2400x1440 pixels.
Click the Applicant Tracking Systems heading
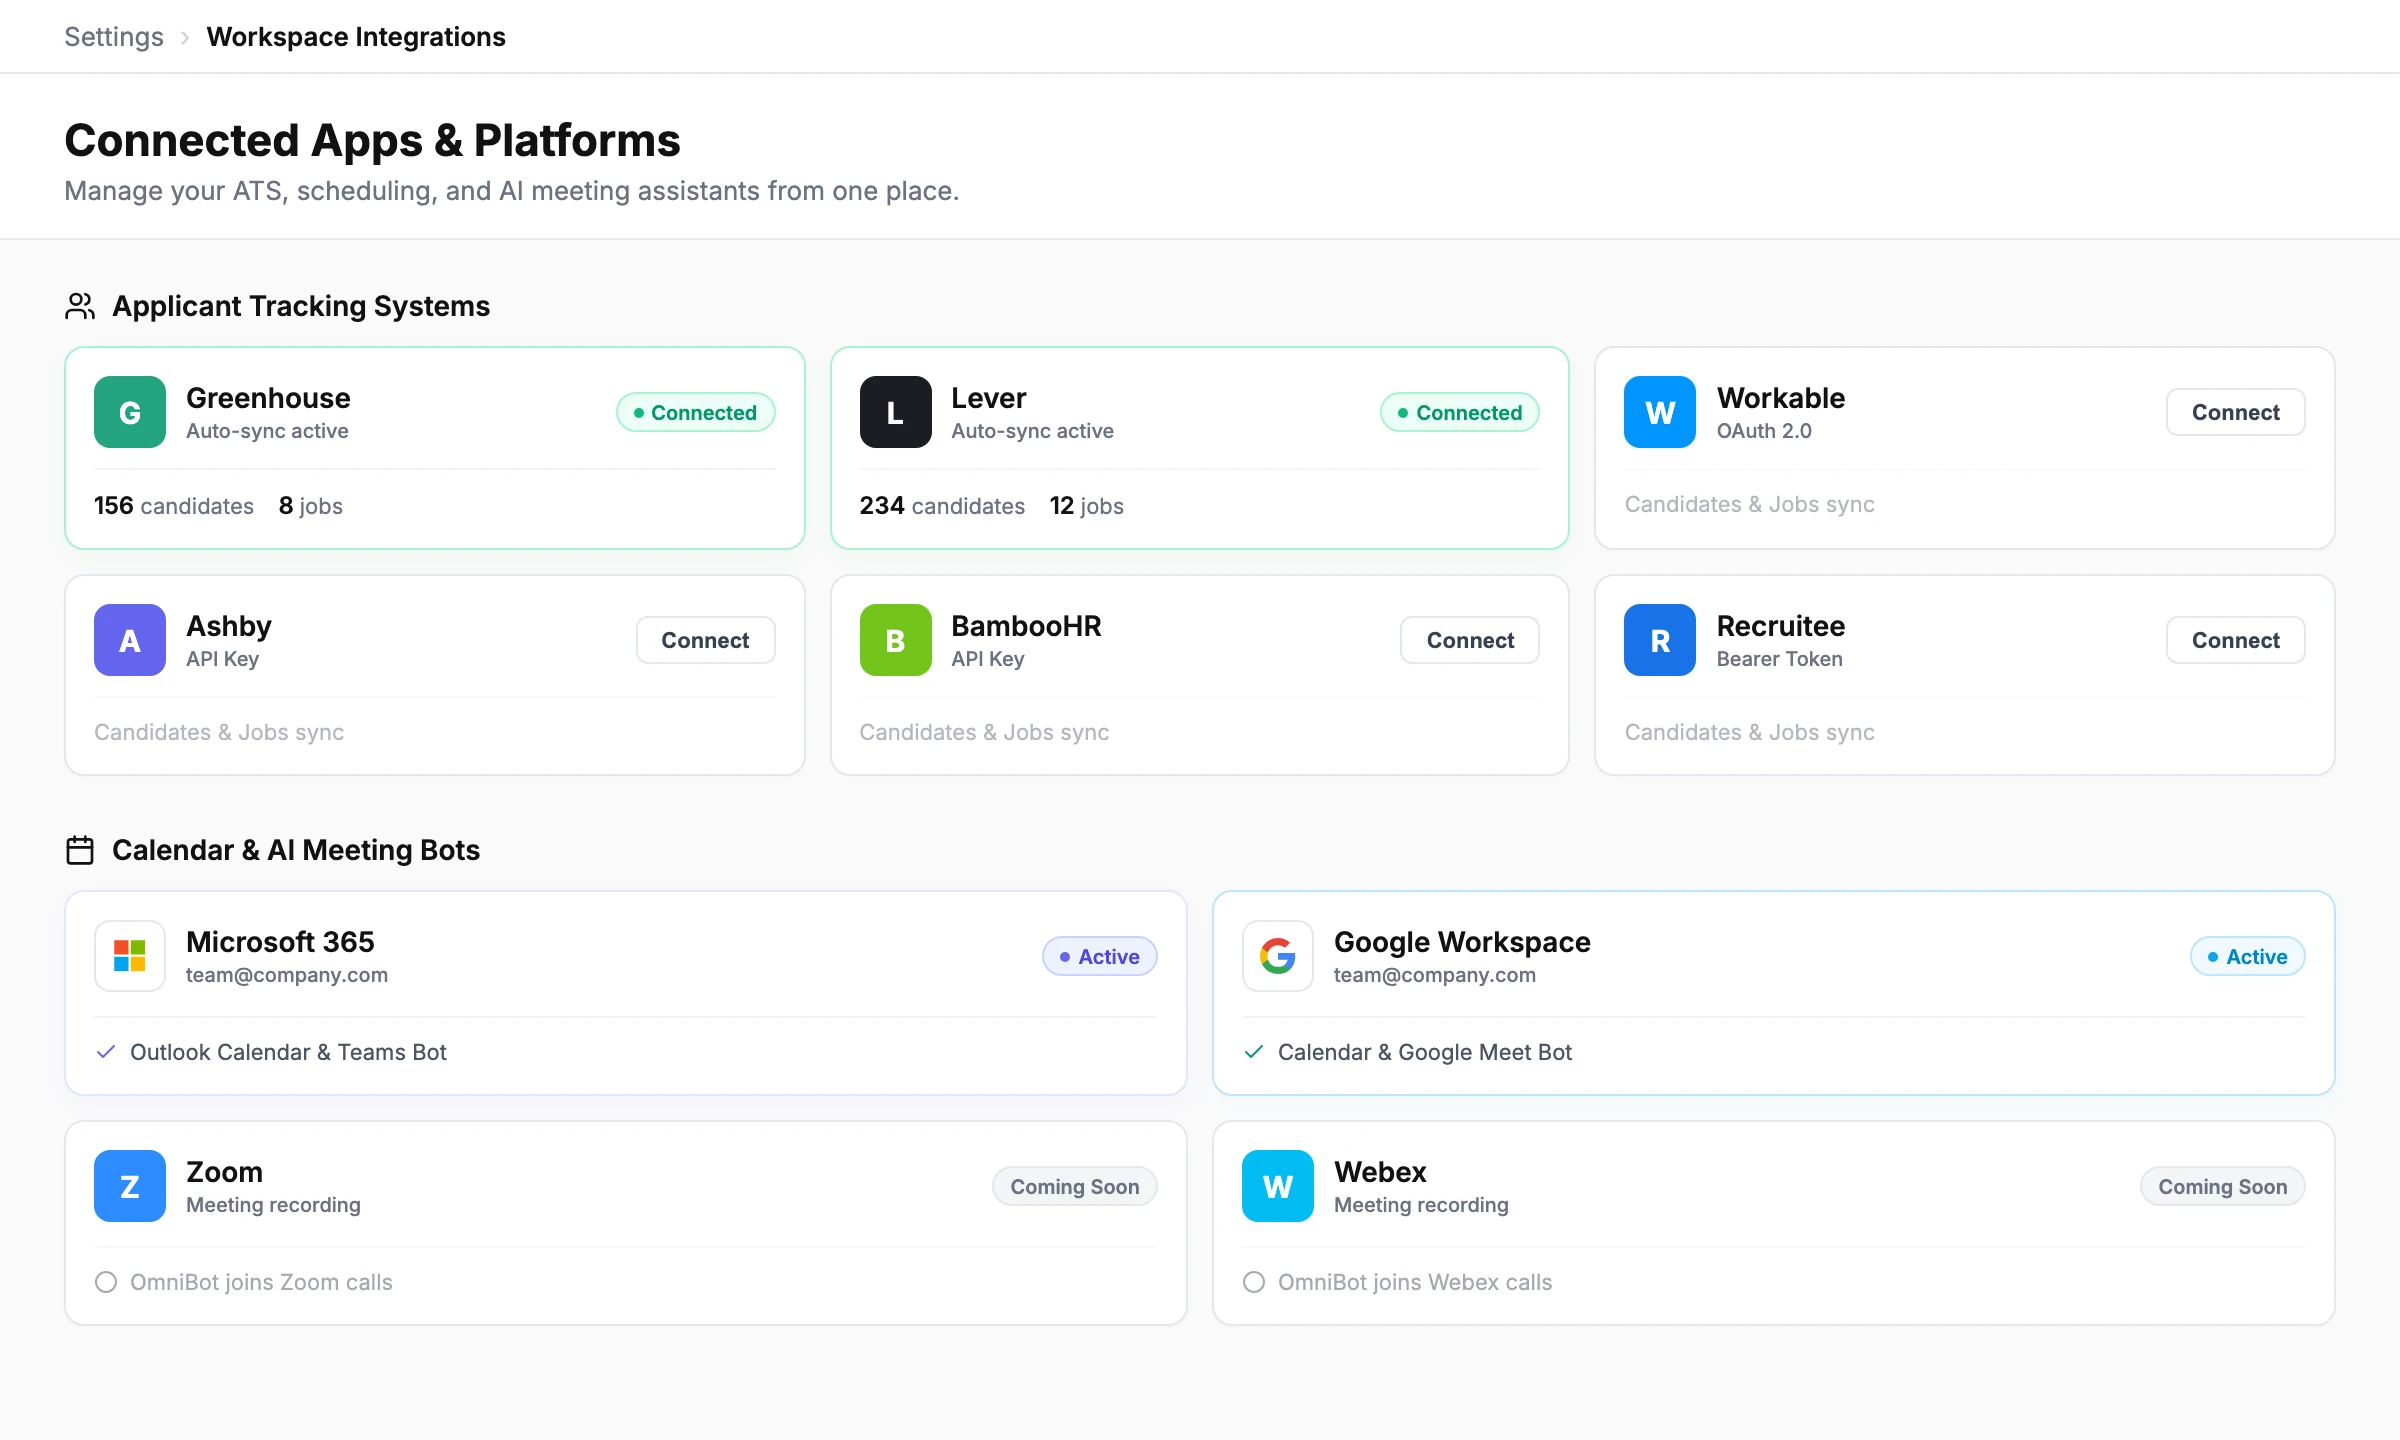pyautogui.click(x=301, y=306)
